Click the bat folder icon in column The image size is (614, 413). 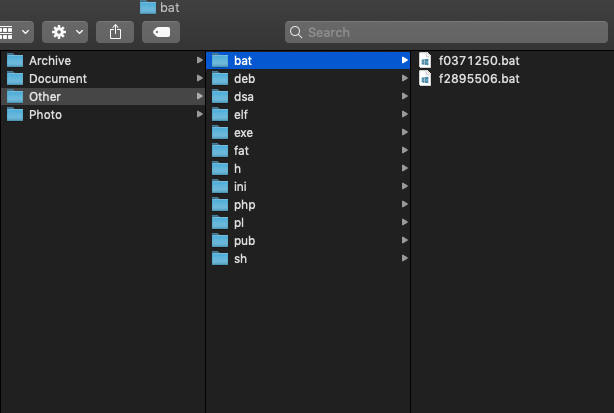[220, 60]
